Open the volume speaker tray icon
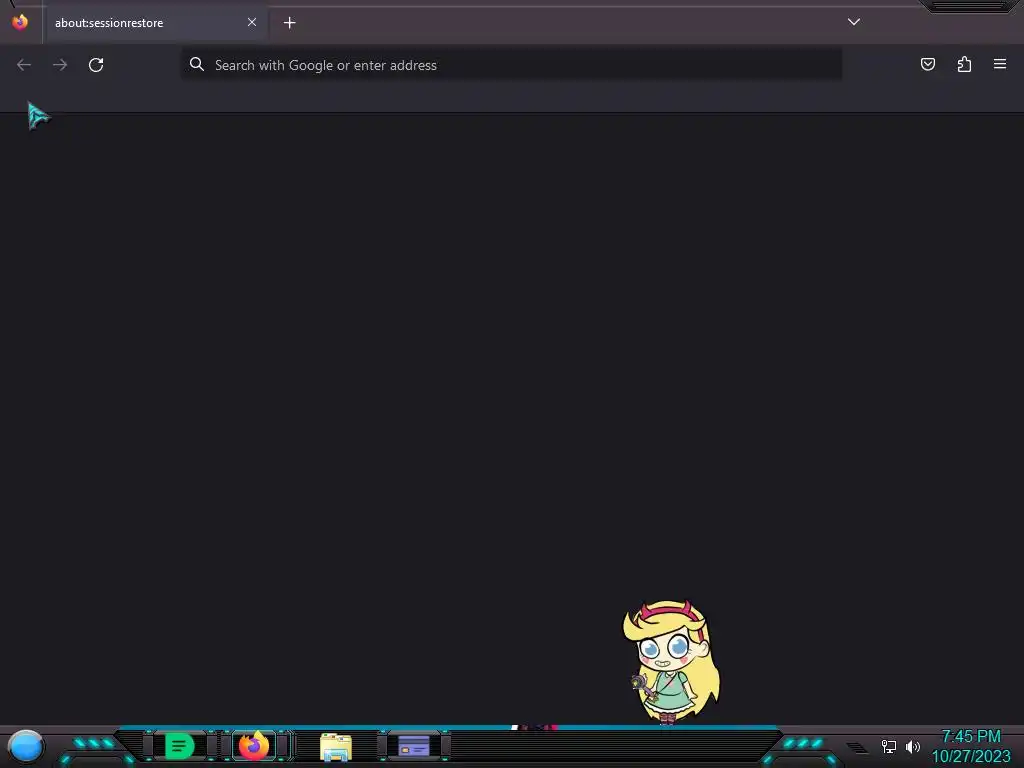1024x768 pixels. point(913,746)
